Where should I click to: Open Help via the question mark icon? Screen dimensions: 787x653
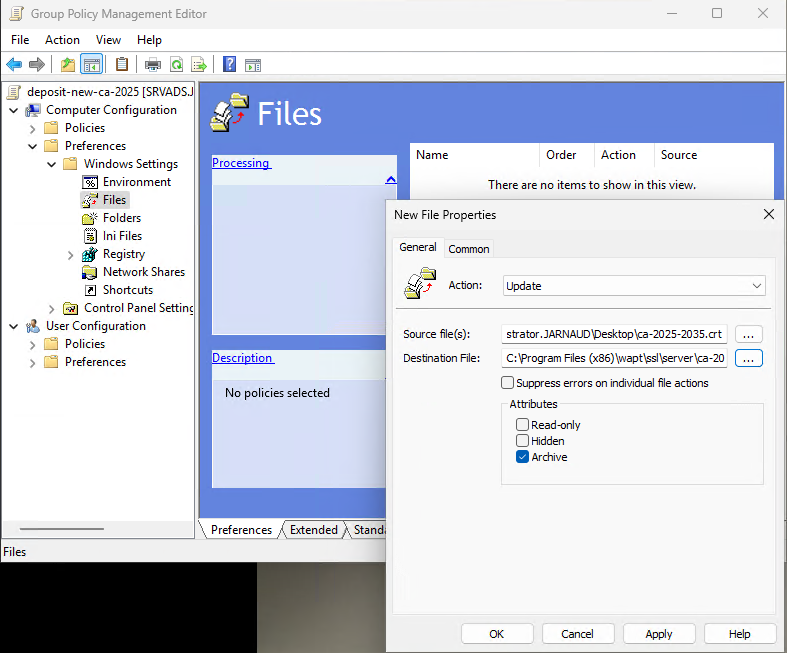pyautogui.click(x=229, y=65)
